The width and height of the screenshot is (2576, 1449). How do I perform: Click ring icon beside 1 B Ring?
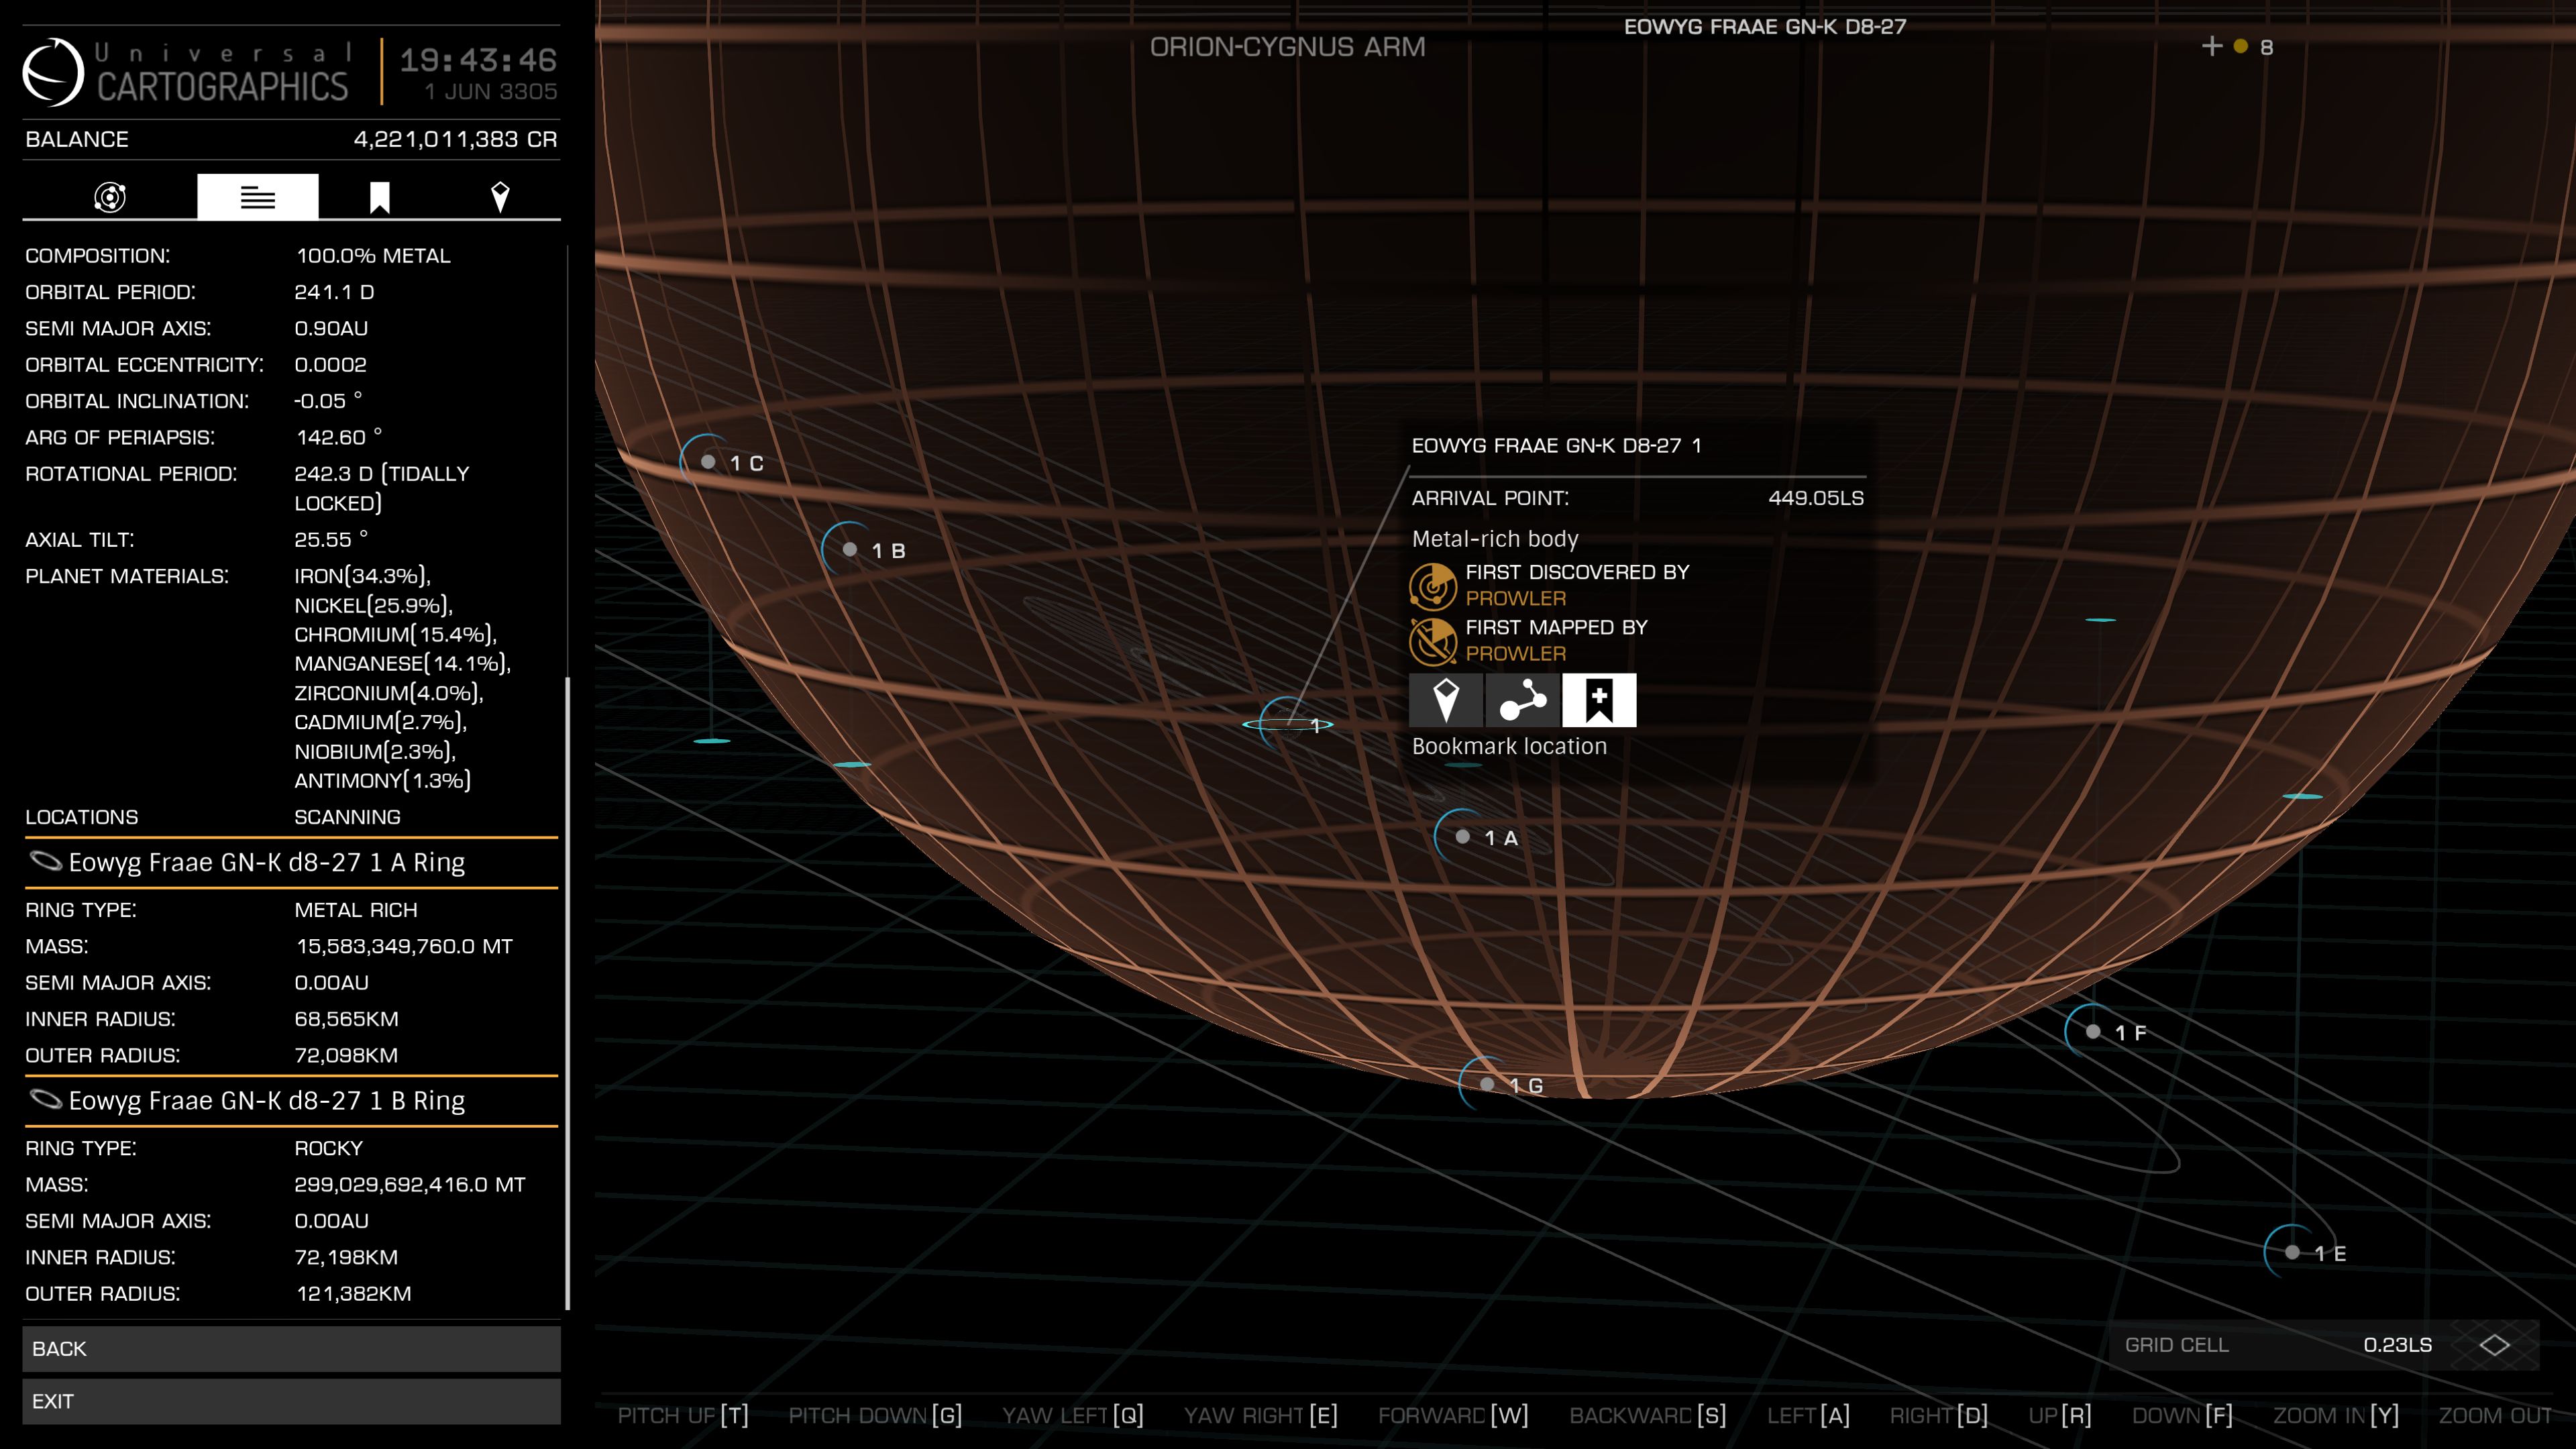tap(46, 1099)
